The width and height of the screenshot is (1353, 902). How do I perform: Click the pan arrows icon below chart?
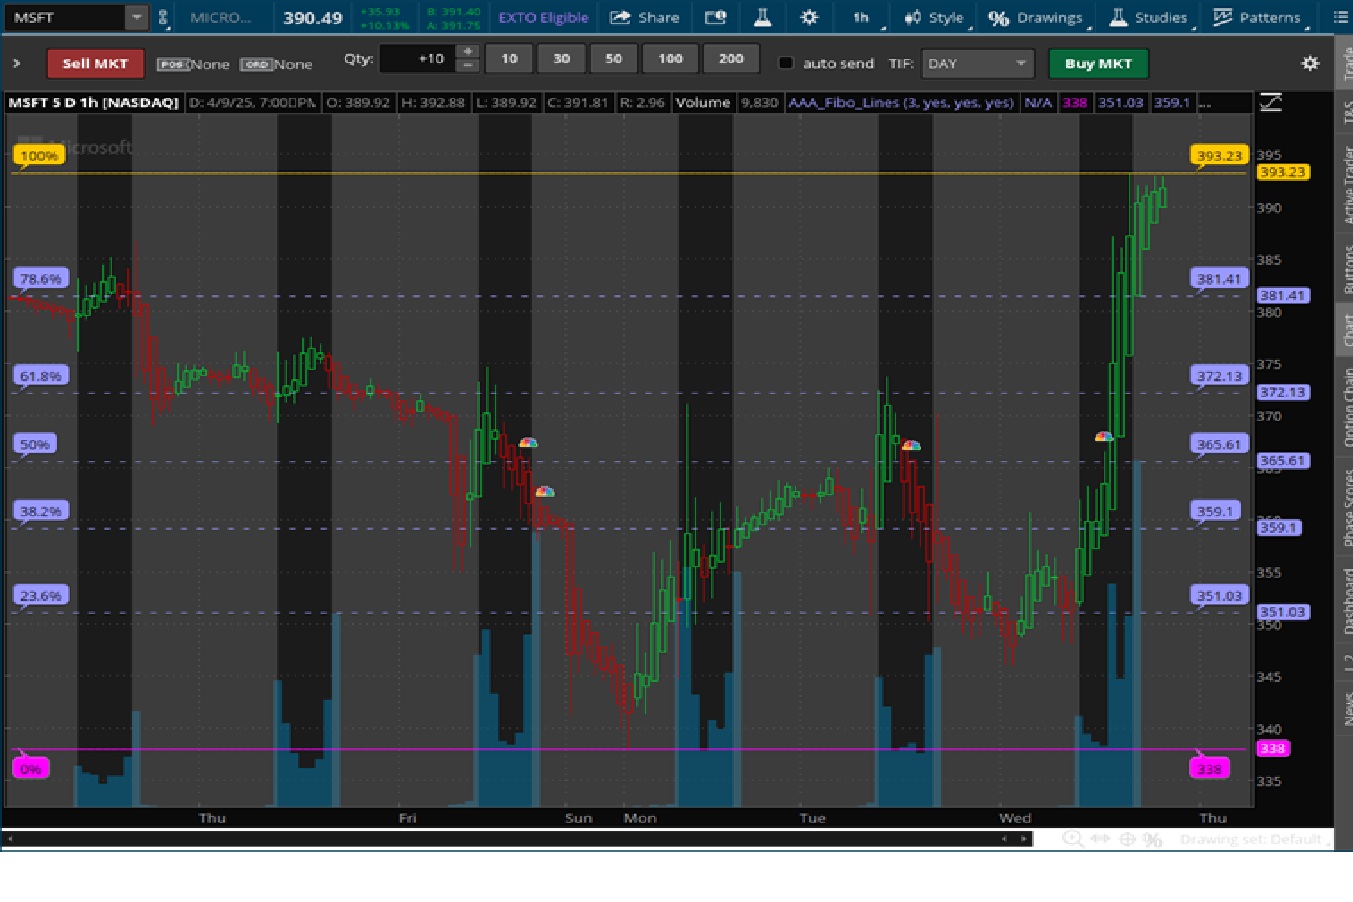tap(1100, 839)
